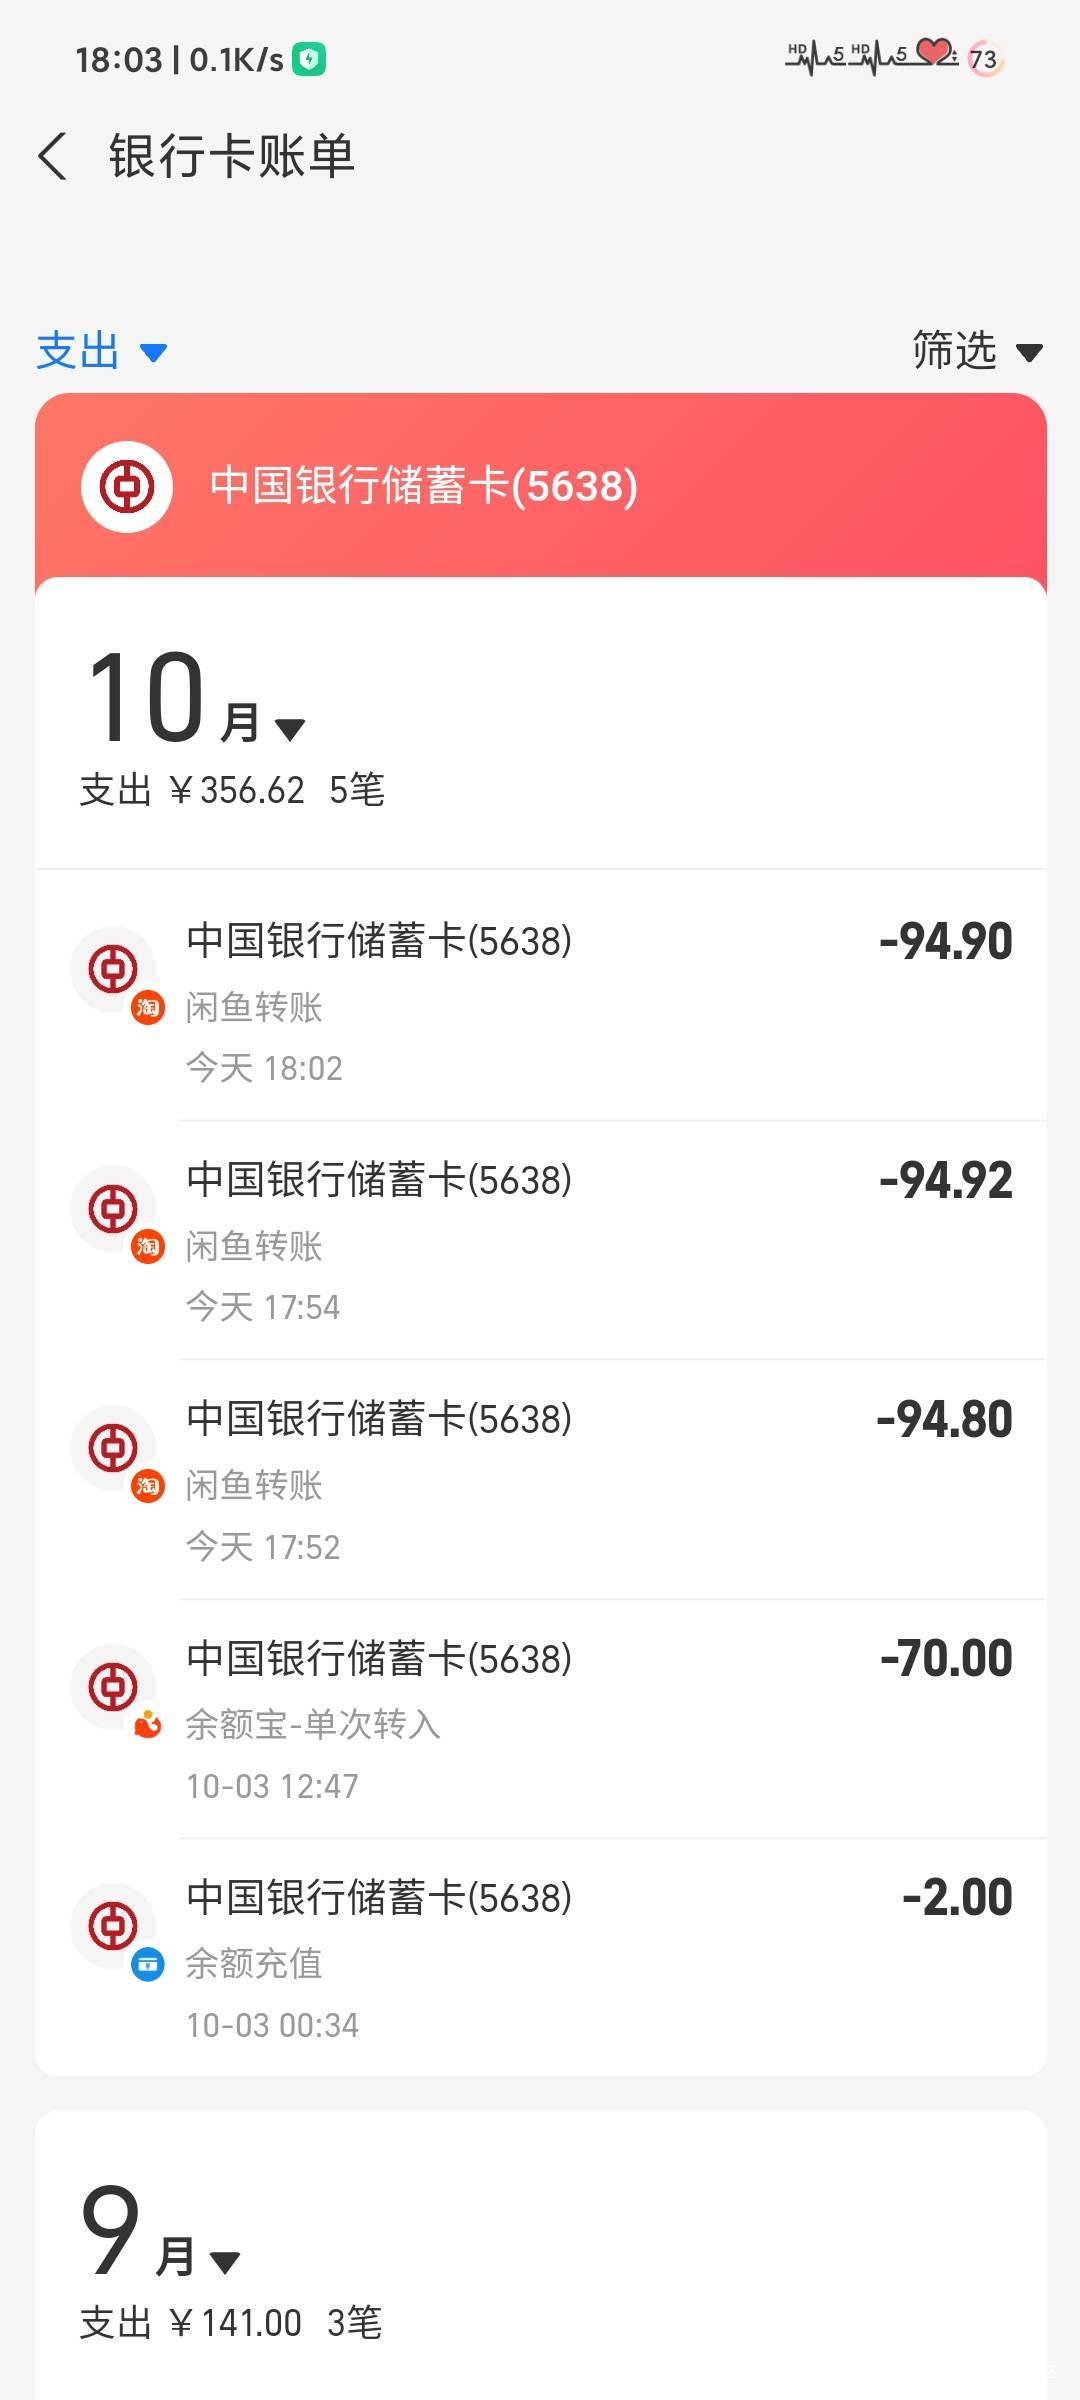Tap the Bank of China logo in red header
Screen dimensions: 1080x2400
click(x=127, y=487)
